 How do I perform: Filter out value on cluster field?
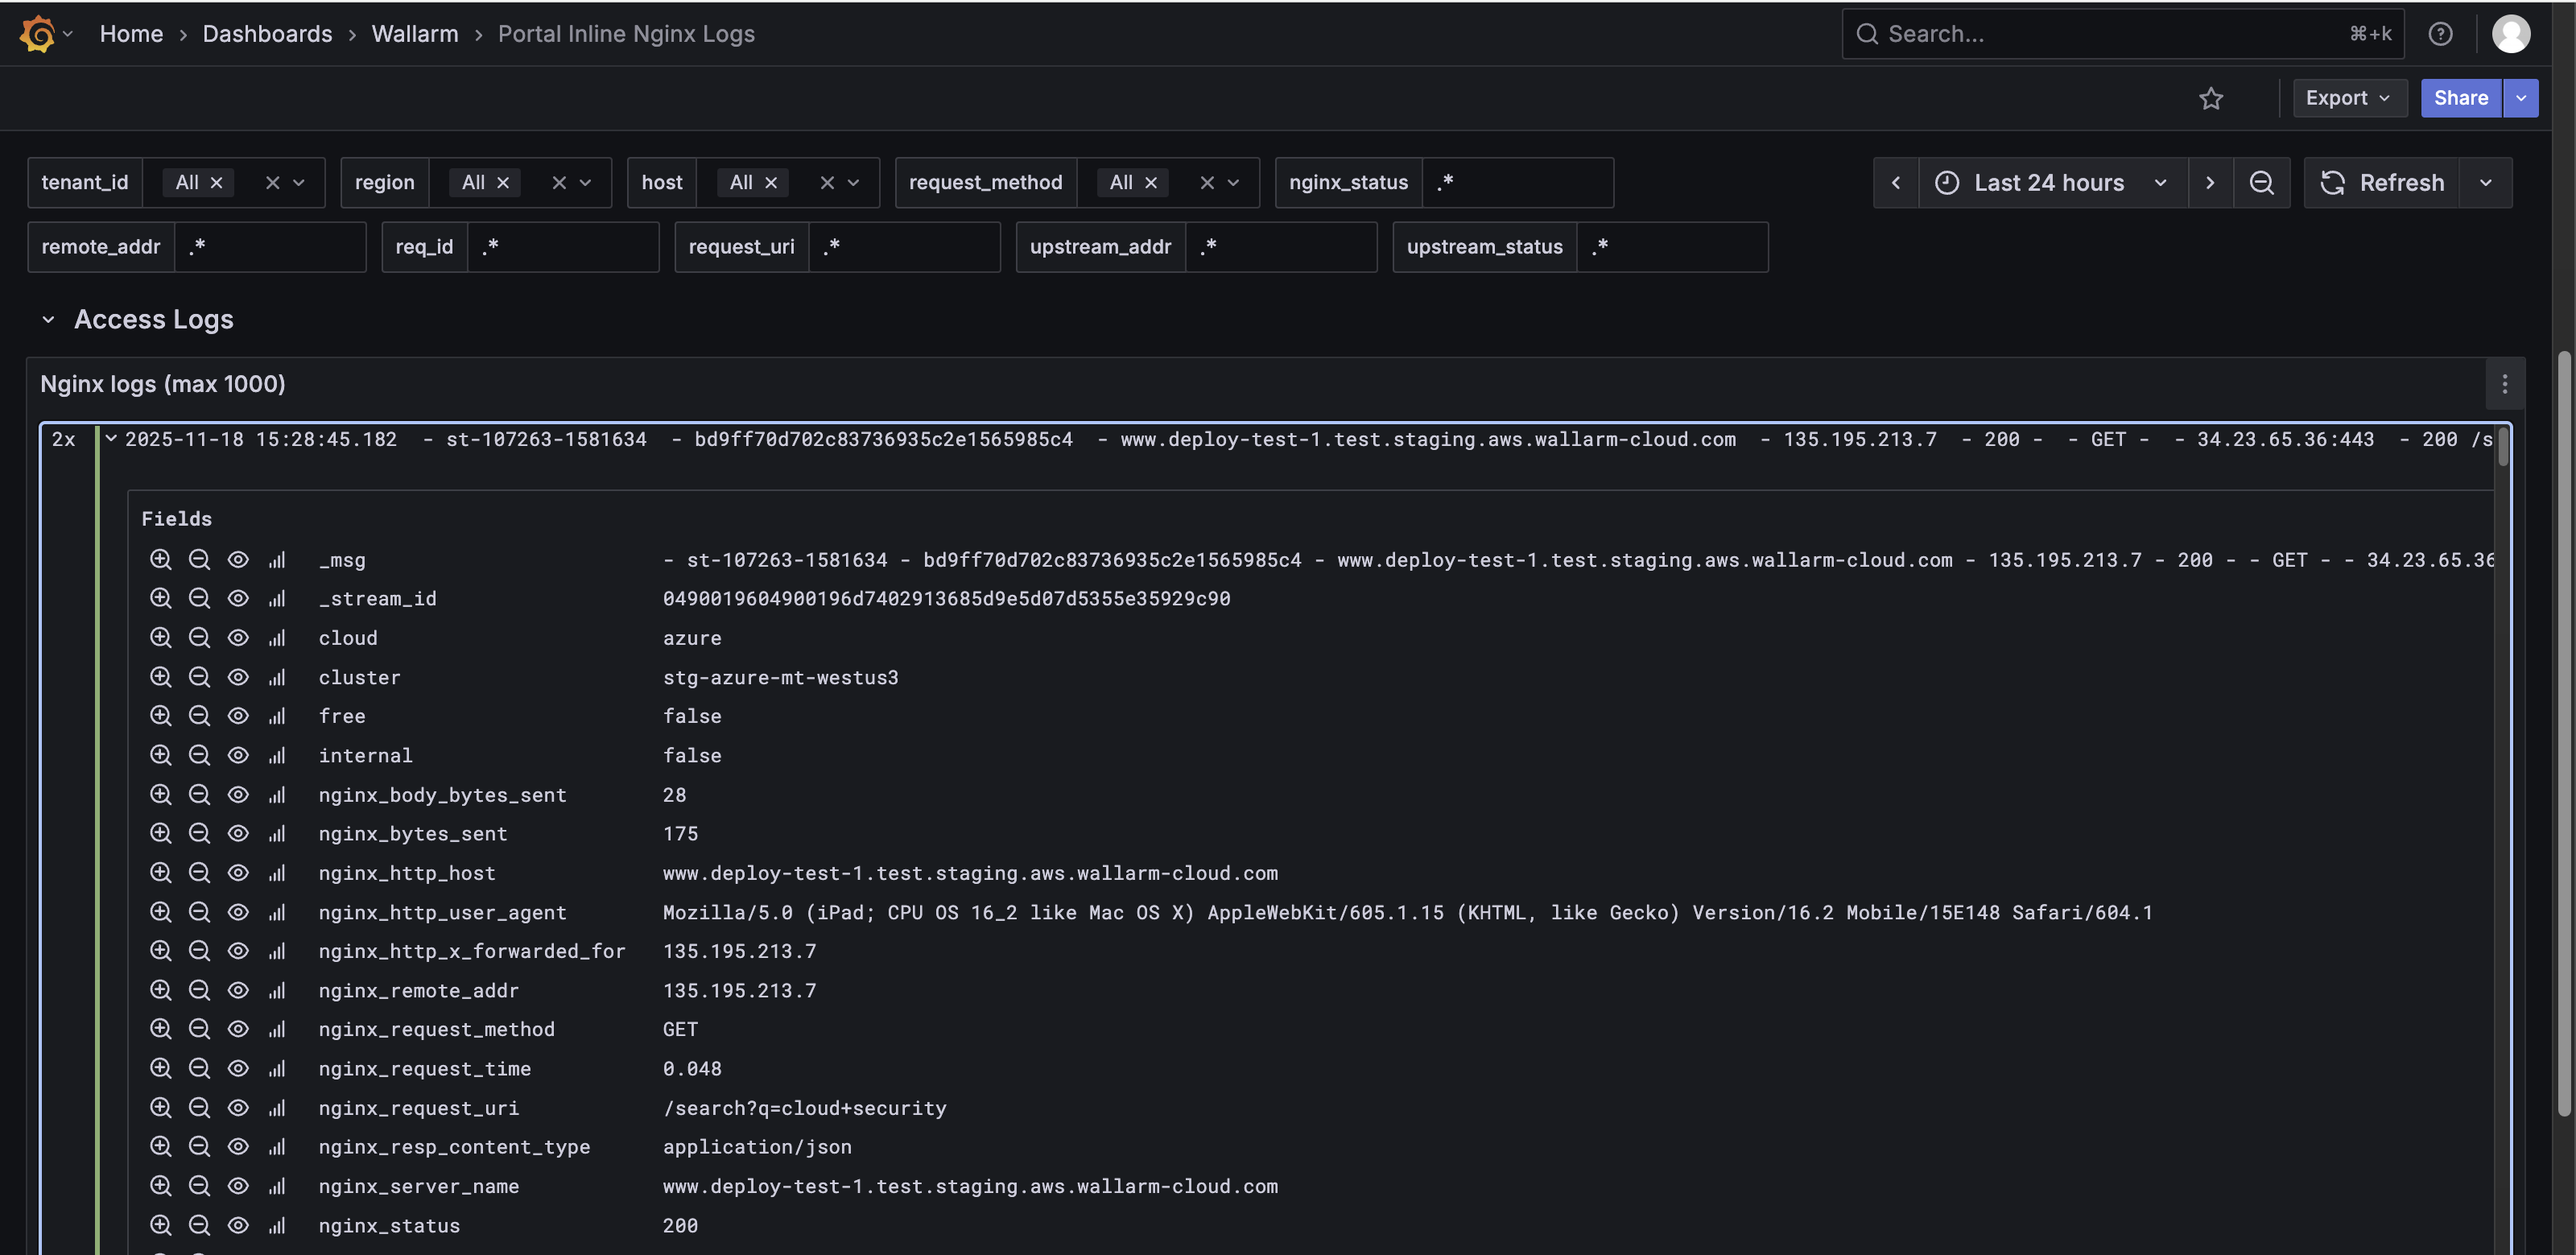pos(199,677)
